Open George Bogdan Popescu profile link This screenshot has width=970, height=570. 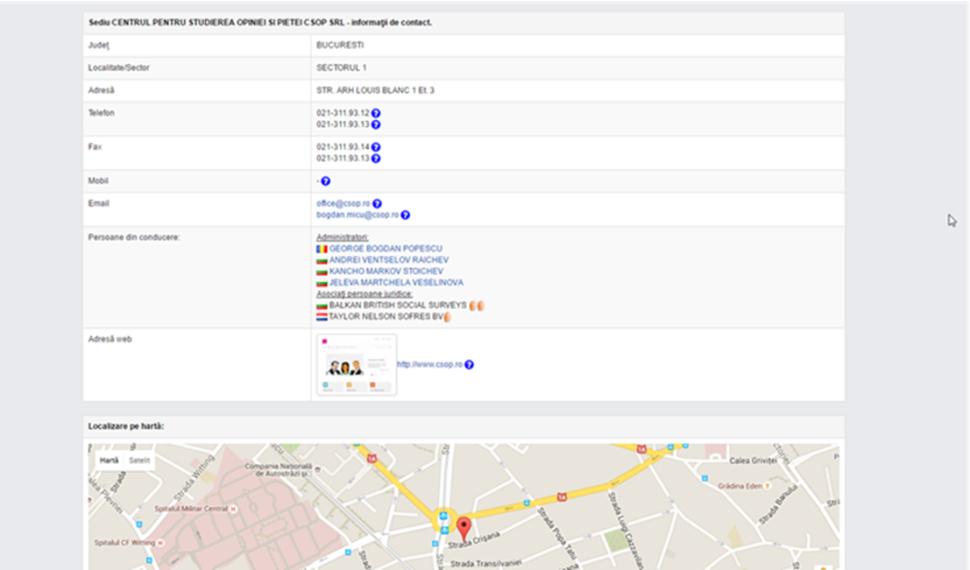(x=385, y=248)
